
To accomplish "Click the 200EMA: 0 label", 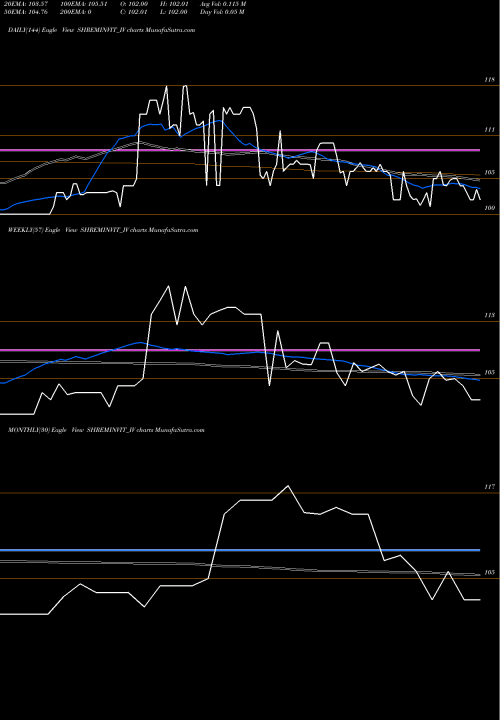I will 75,12.
